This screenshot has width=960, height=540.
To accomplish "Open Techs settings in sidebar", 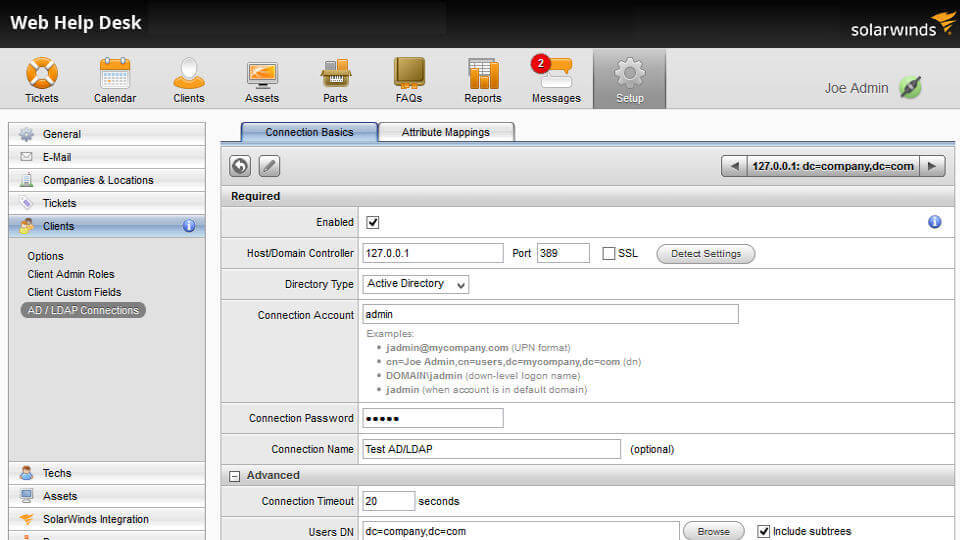I will click(107, 473).
